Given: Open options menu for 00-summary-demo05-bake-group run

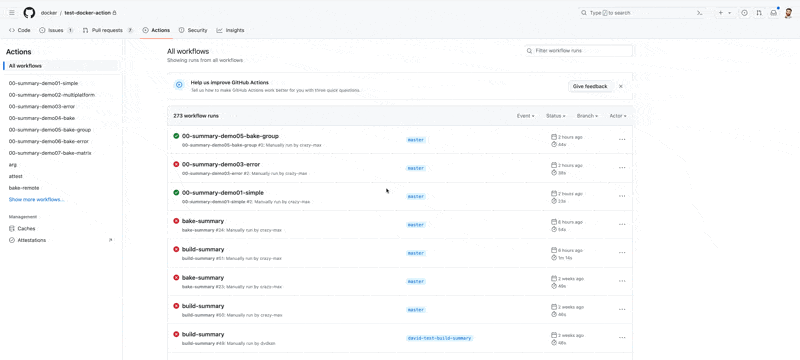Looking at the screenshot, I should [x=622, y=139].
